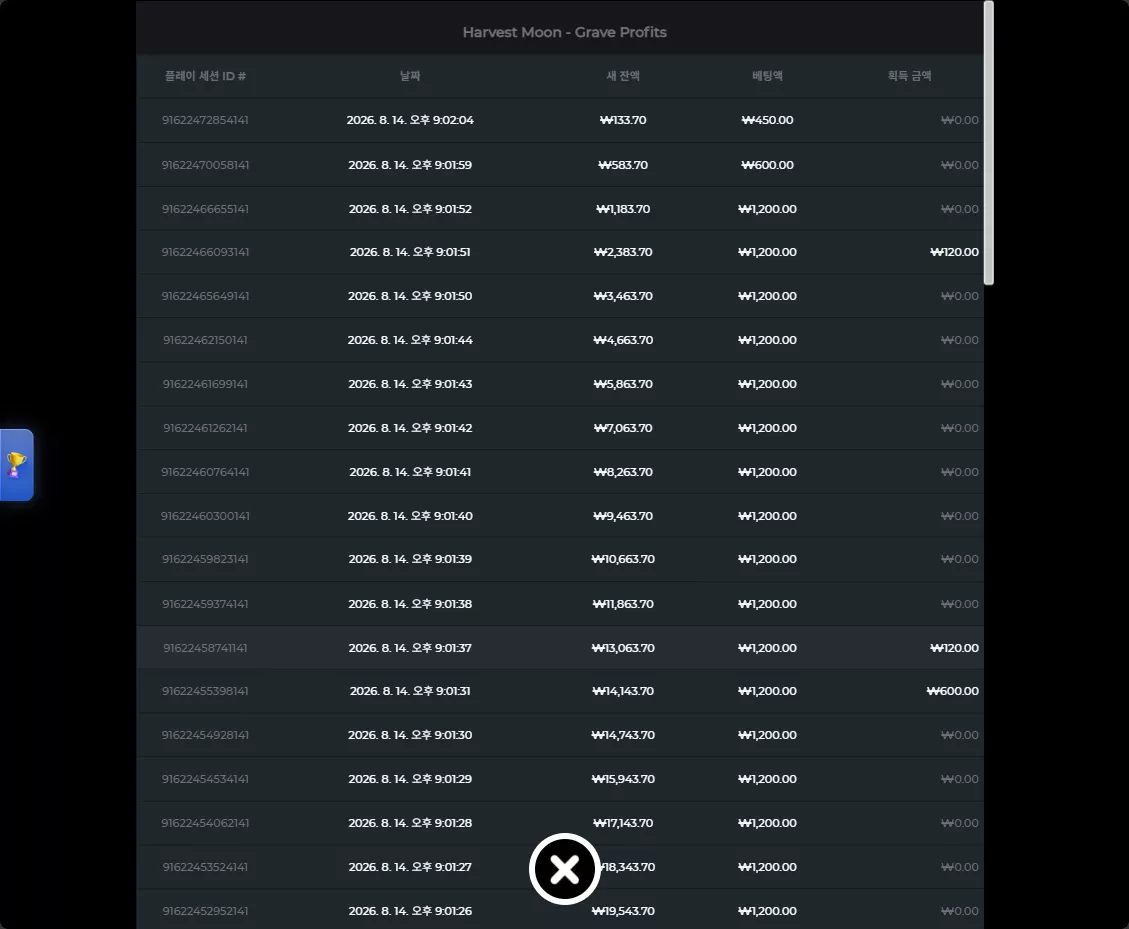Select session ID 9162247005814​1
Viewport: 1129px width, 929px height.
click(205, 165)
